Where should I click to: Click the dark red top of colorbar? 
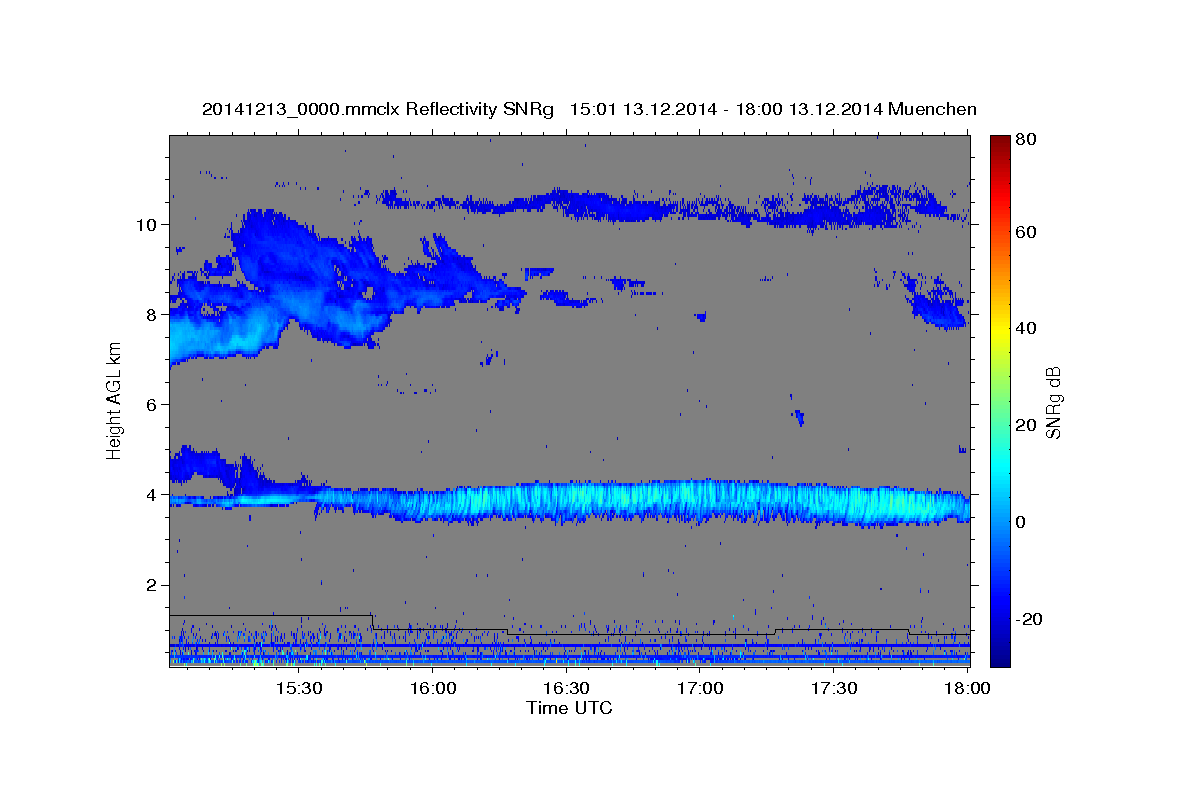[1000, 143]
